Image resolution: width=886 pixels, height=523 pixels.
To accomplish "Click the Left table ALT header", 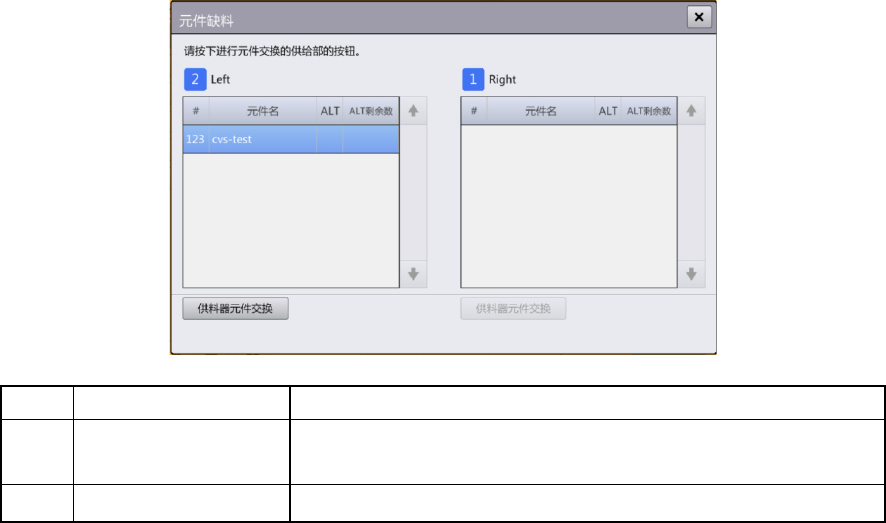I will (x=329, y=111).
